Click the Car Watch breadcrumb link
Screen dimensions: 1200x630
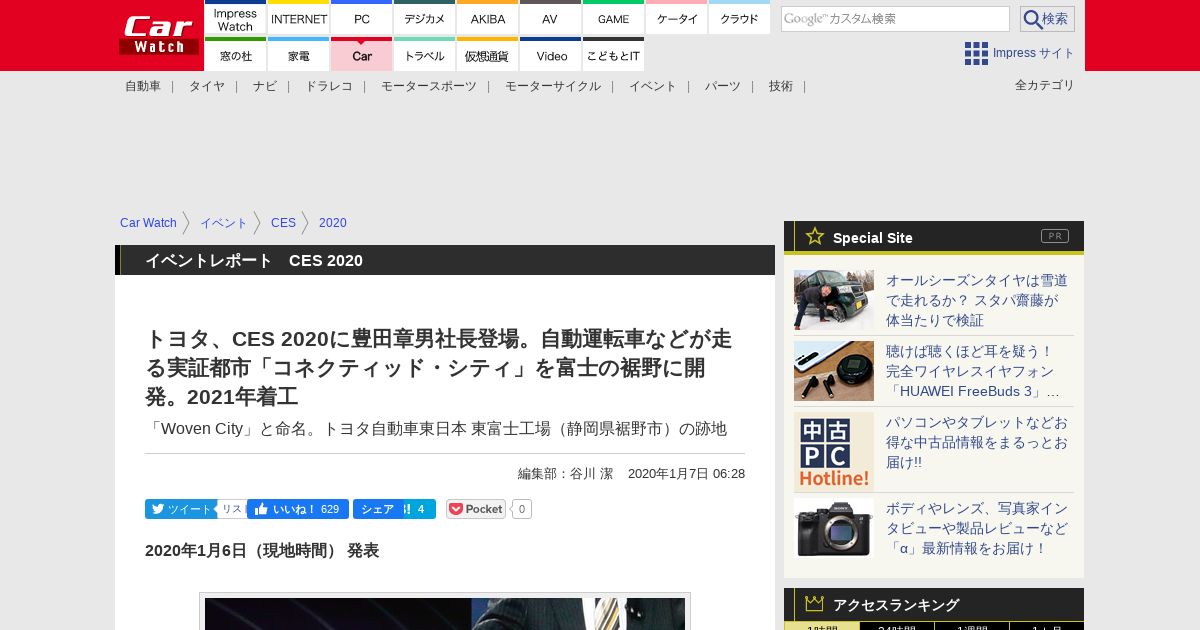point(148,223)
